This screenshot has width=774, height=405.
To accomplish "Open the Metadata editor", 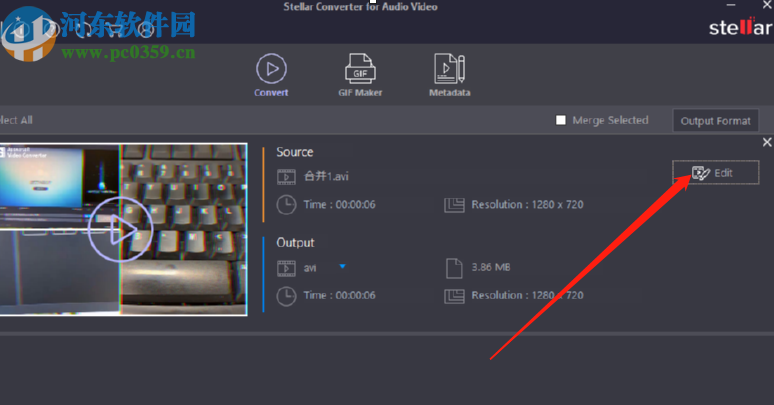I will point(449,75).
